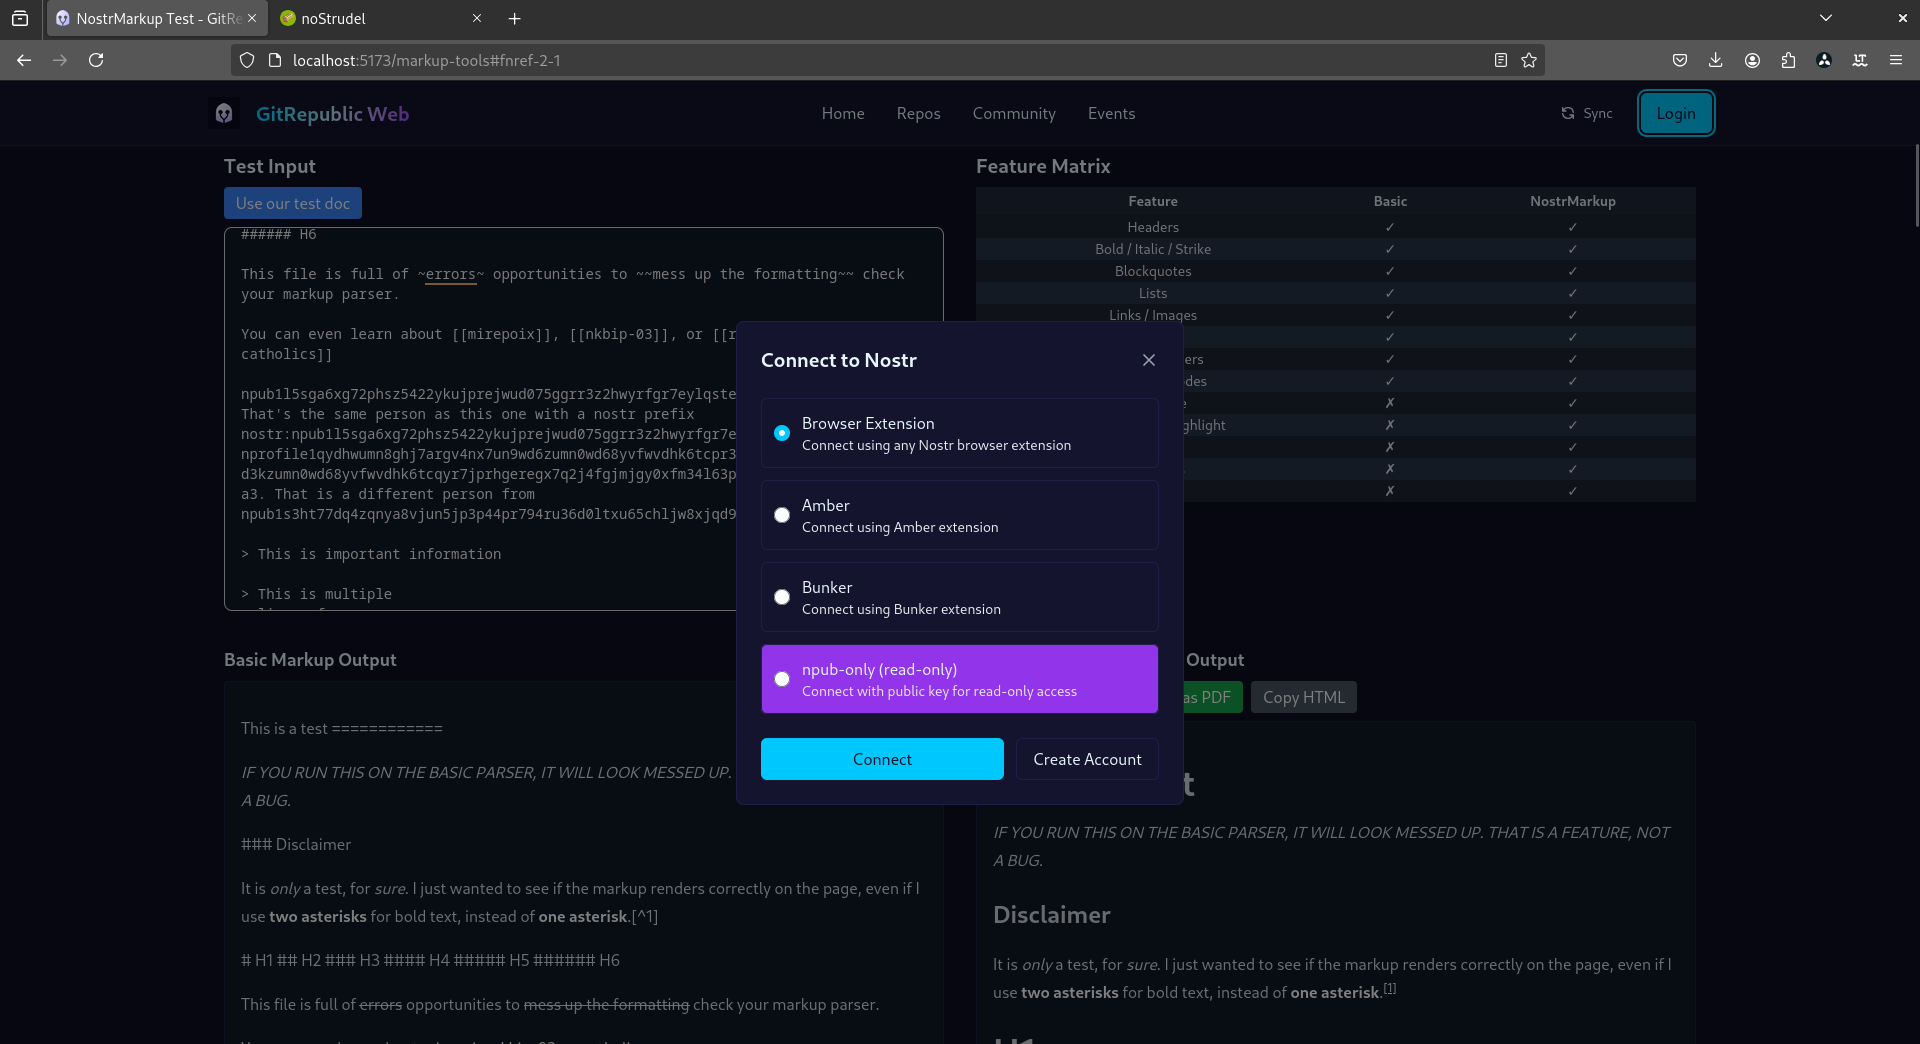
Task: Click the Login button
Action: [x=1675, y=113]
